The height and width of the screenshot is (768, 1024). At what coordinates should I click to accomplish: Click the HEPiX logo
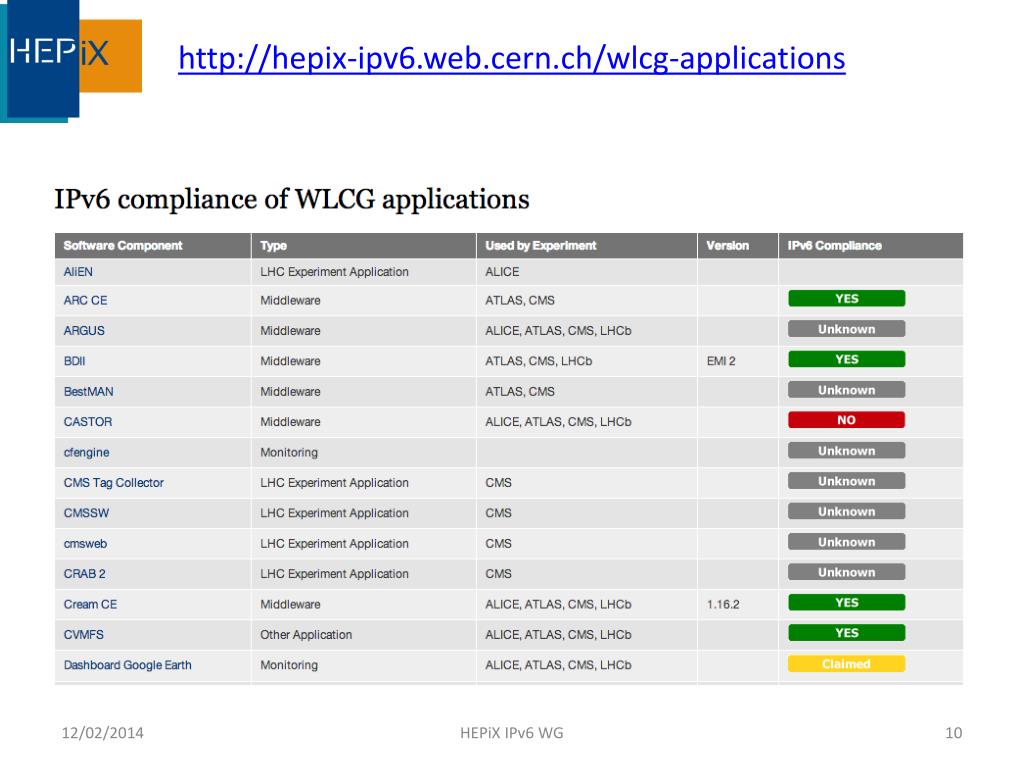pyautogui.click(x=71, y=61)
